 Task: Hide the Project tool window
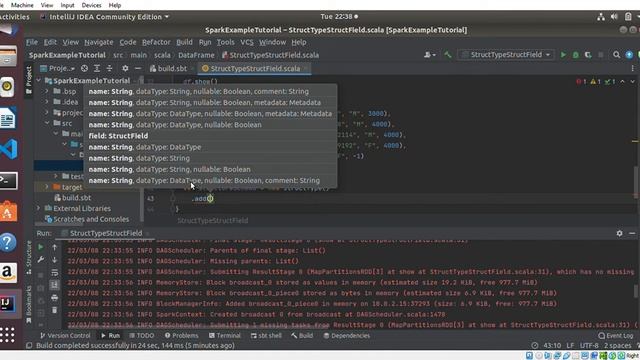click(x=138, y=69)
